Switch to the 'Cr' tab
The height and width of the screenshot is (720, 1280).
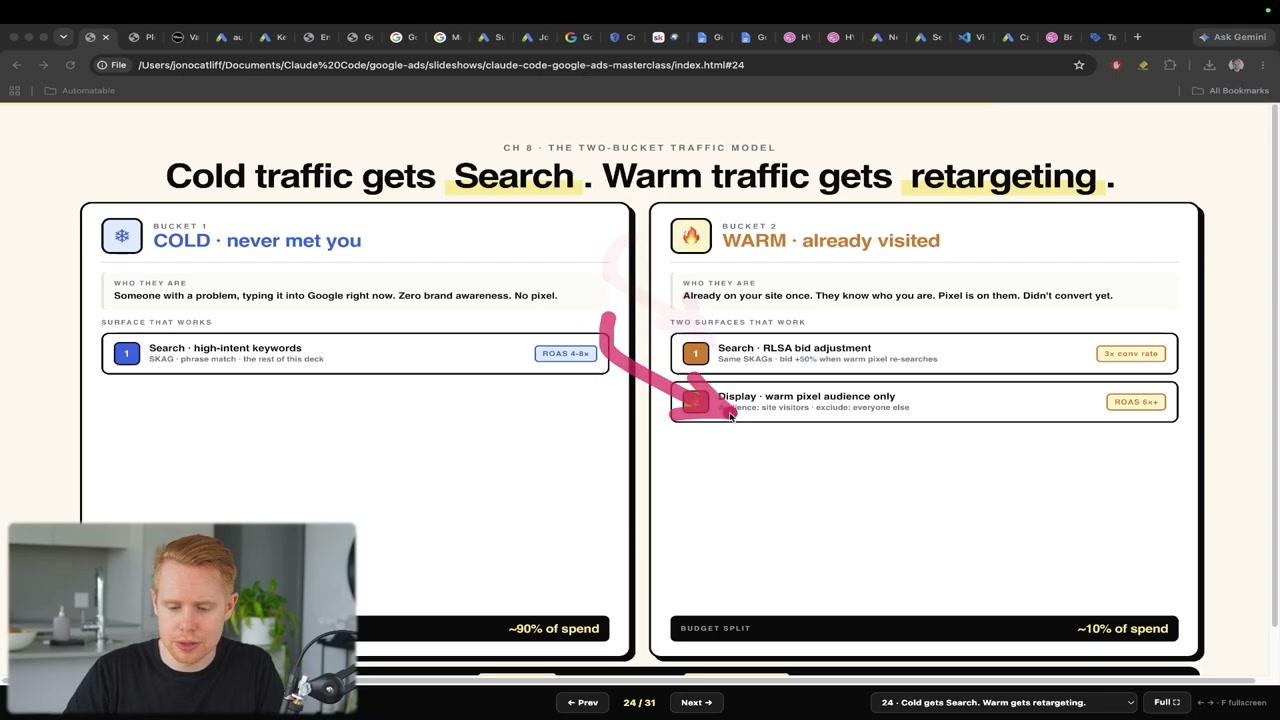(622, 37)
